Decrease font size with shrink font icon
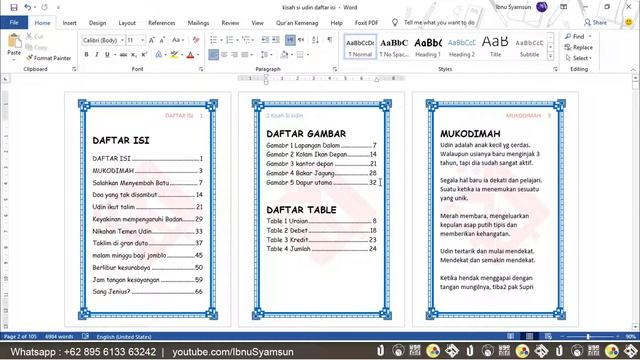The height and width of the screenshot is (360, 640). click(x=162, y=40)
